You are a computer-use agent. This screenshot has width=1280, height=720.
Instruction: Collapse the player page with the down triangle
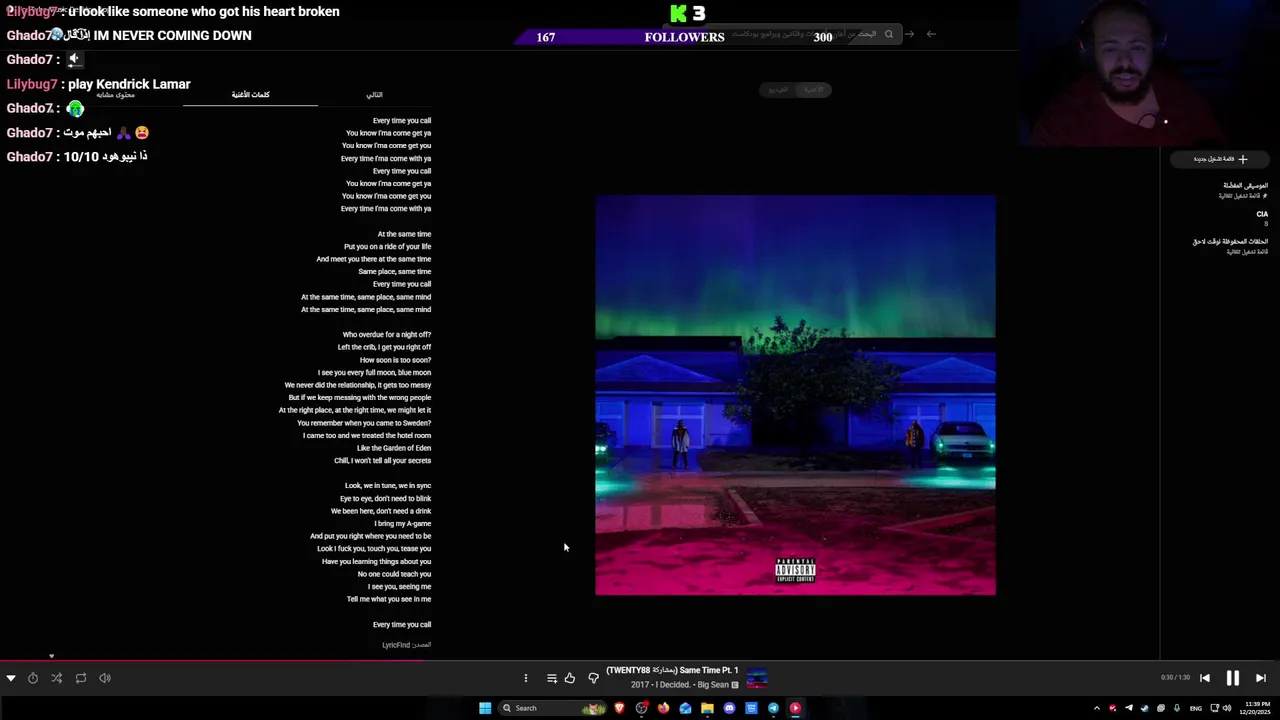(10, 678)
